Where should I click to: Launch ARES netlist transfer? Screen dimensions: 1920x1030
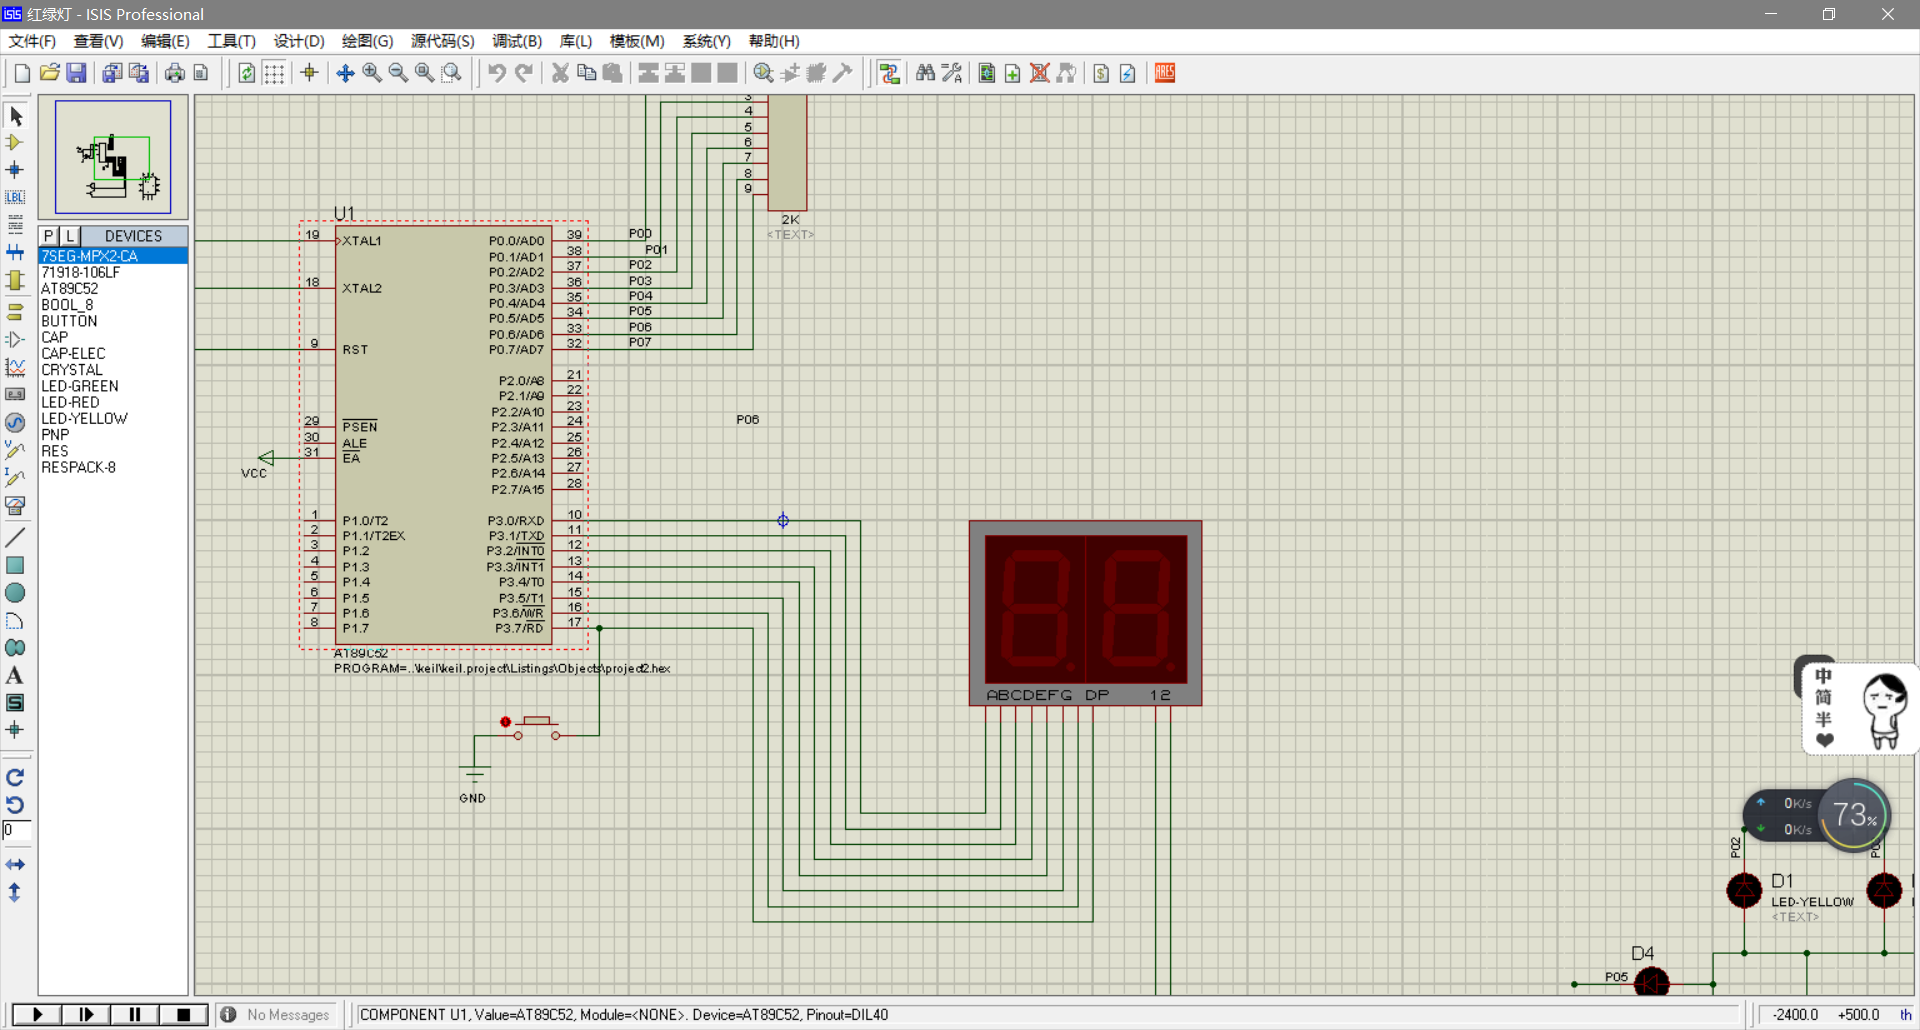[1165, 73]
